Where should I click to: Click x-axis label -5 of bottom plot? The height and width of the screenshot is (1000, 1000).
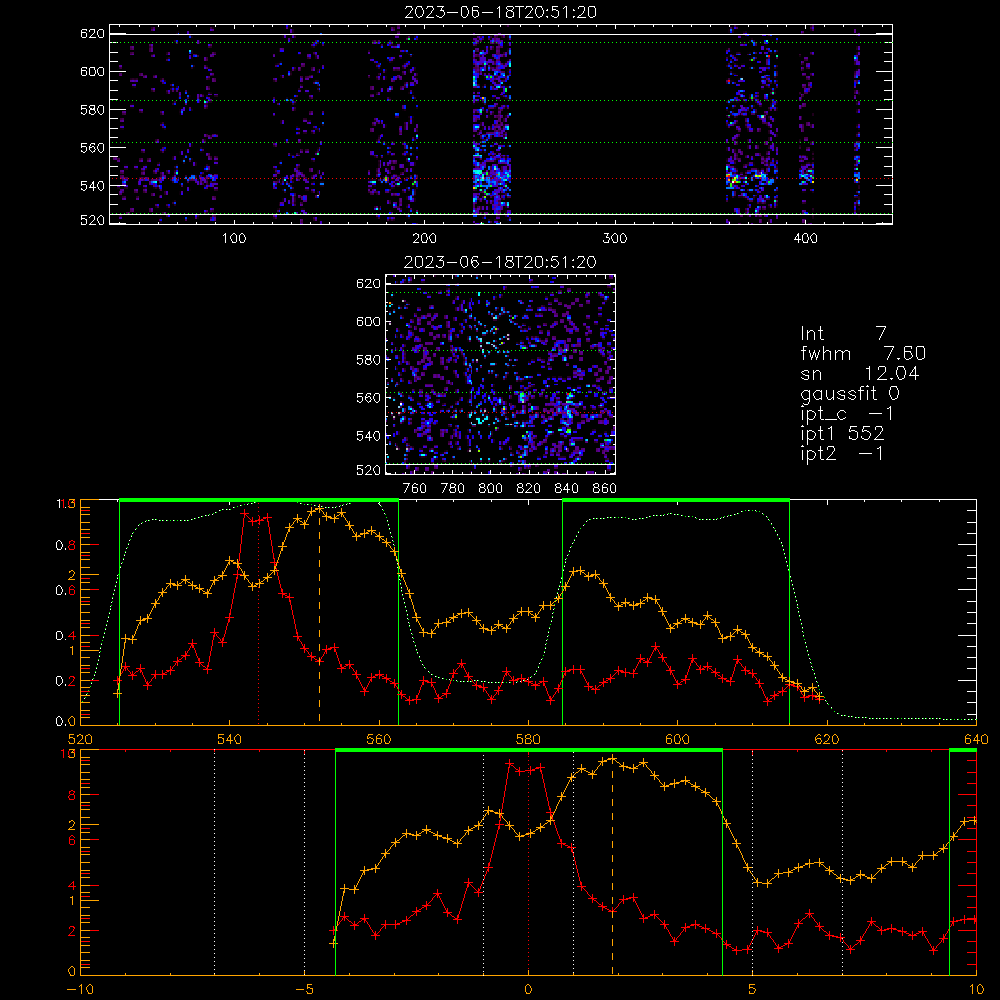click(x=304, y=990)
